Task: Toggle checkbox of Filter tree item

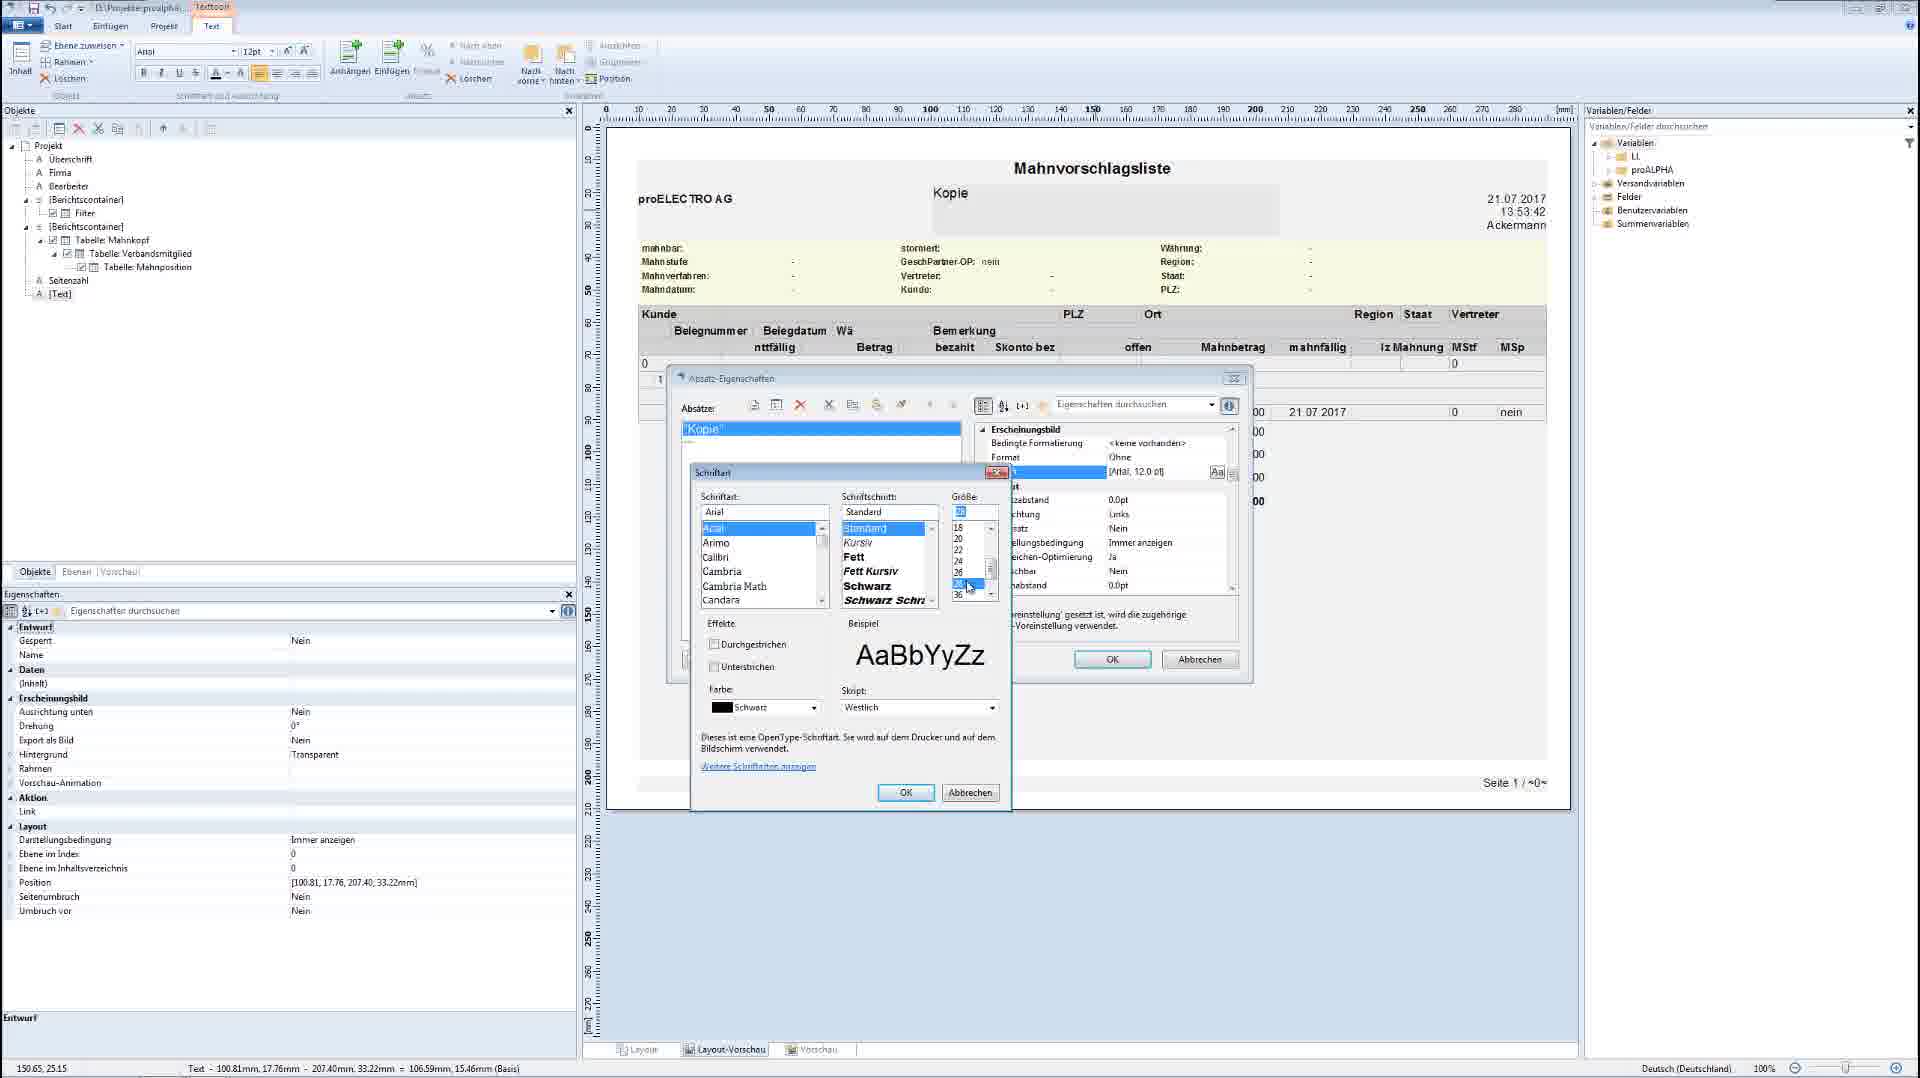Action: [53, 213]
